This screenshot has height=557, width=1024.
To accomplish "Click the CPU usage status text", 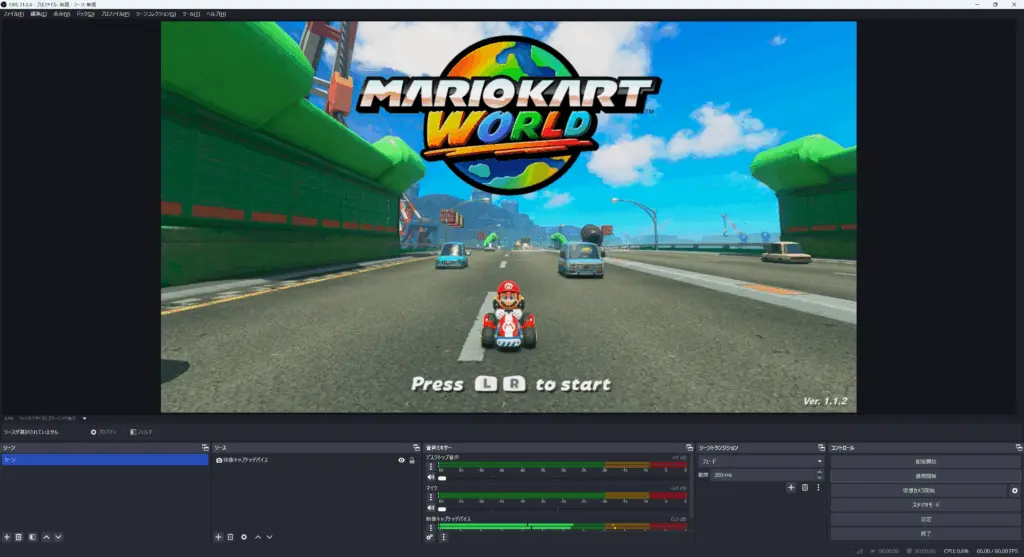I will pos(955,551).
